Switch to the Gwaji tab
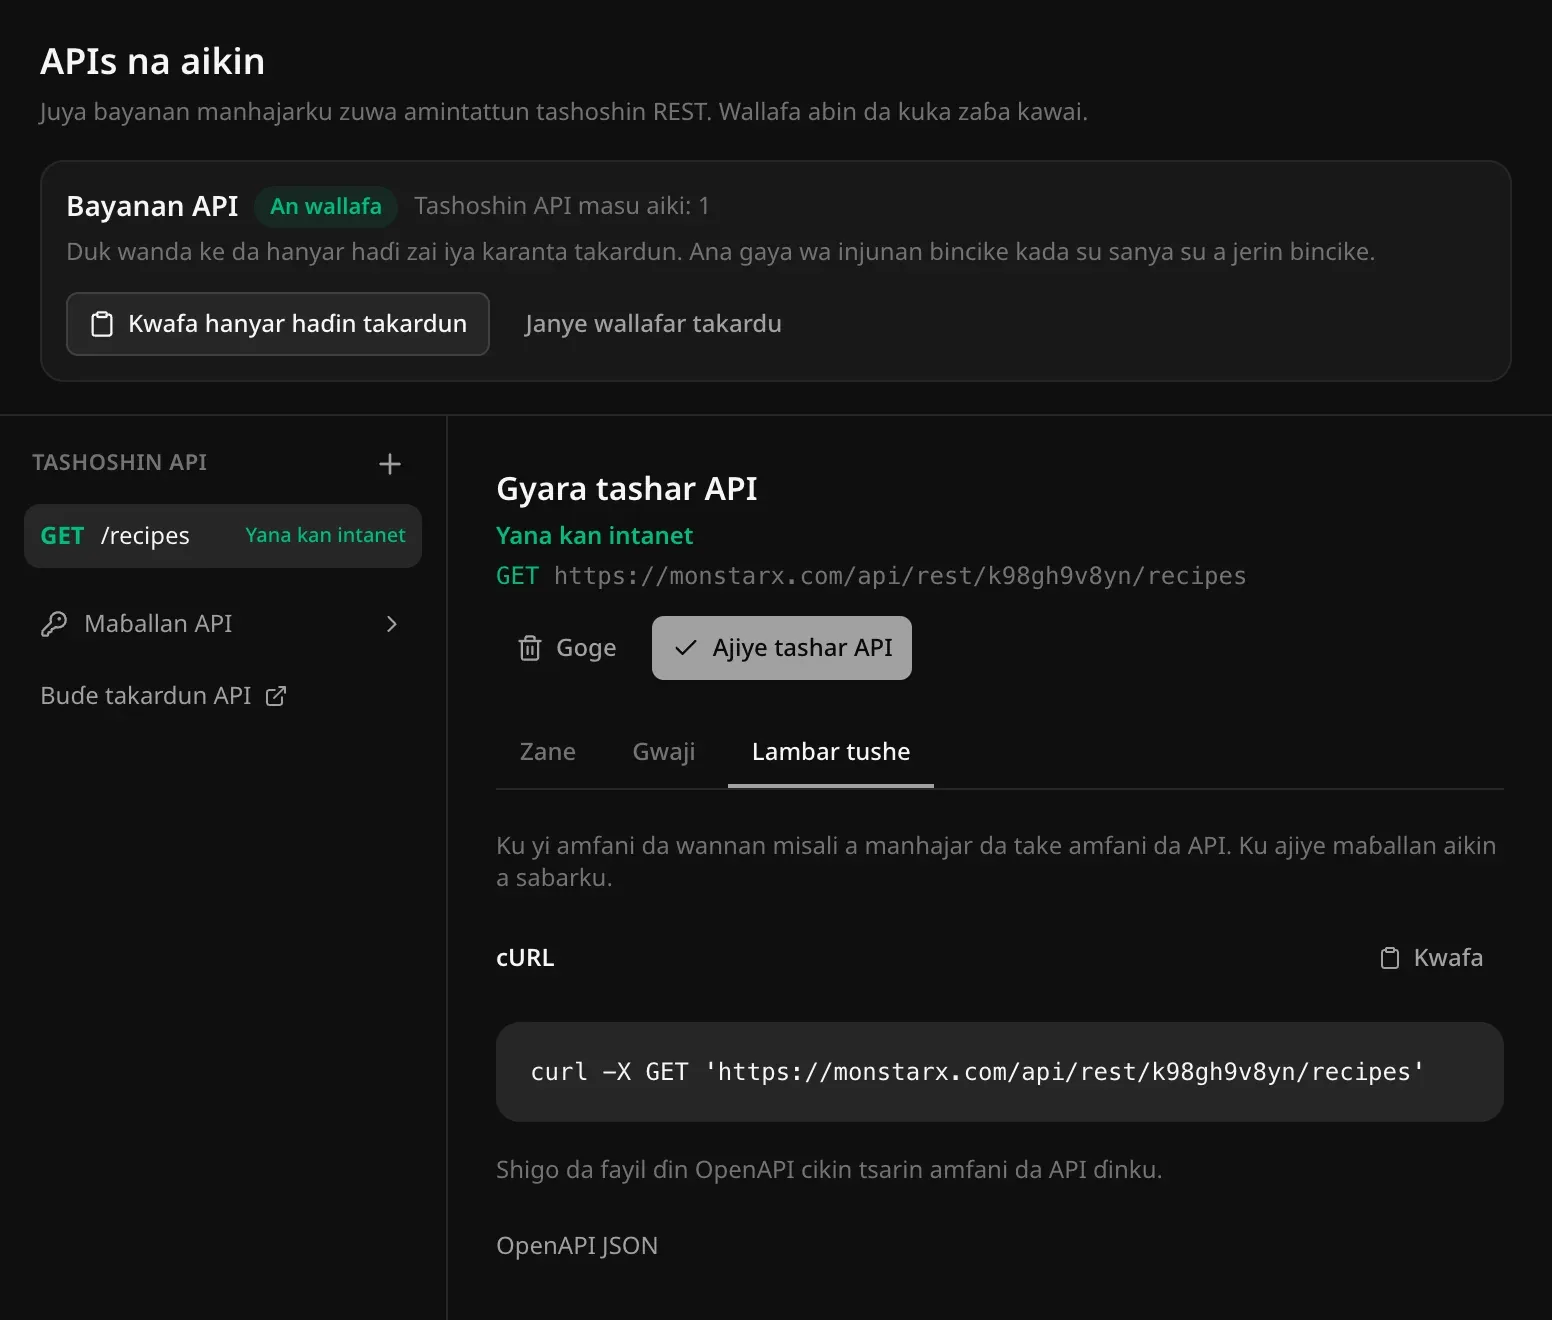The height and width of the screenshot is (1320, 1552). click(x=664, y=752)
